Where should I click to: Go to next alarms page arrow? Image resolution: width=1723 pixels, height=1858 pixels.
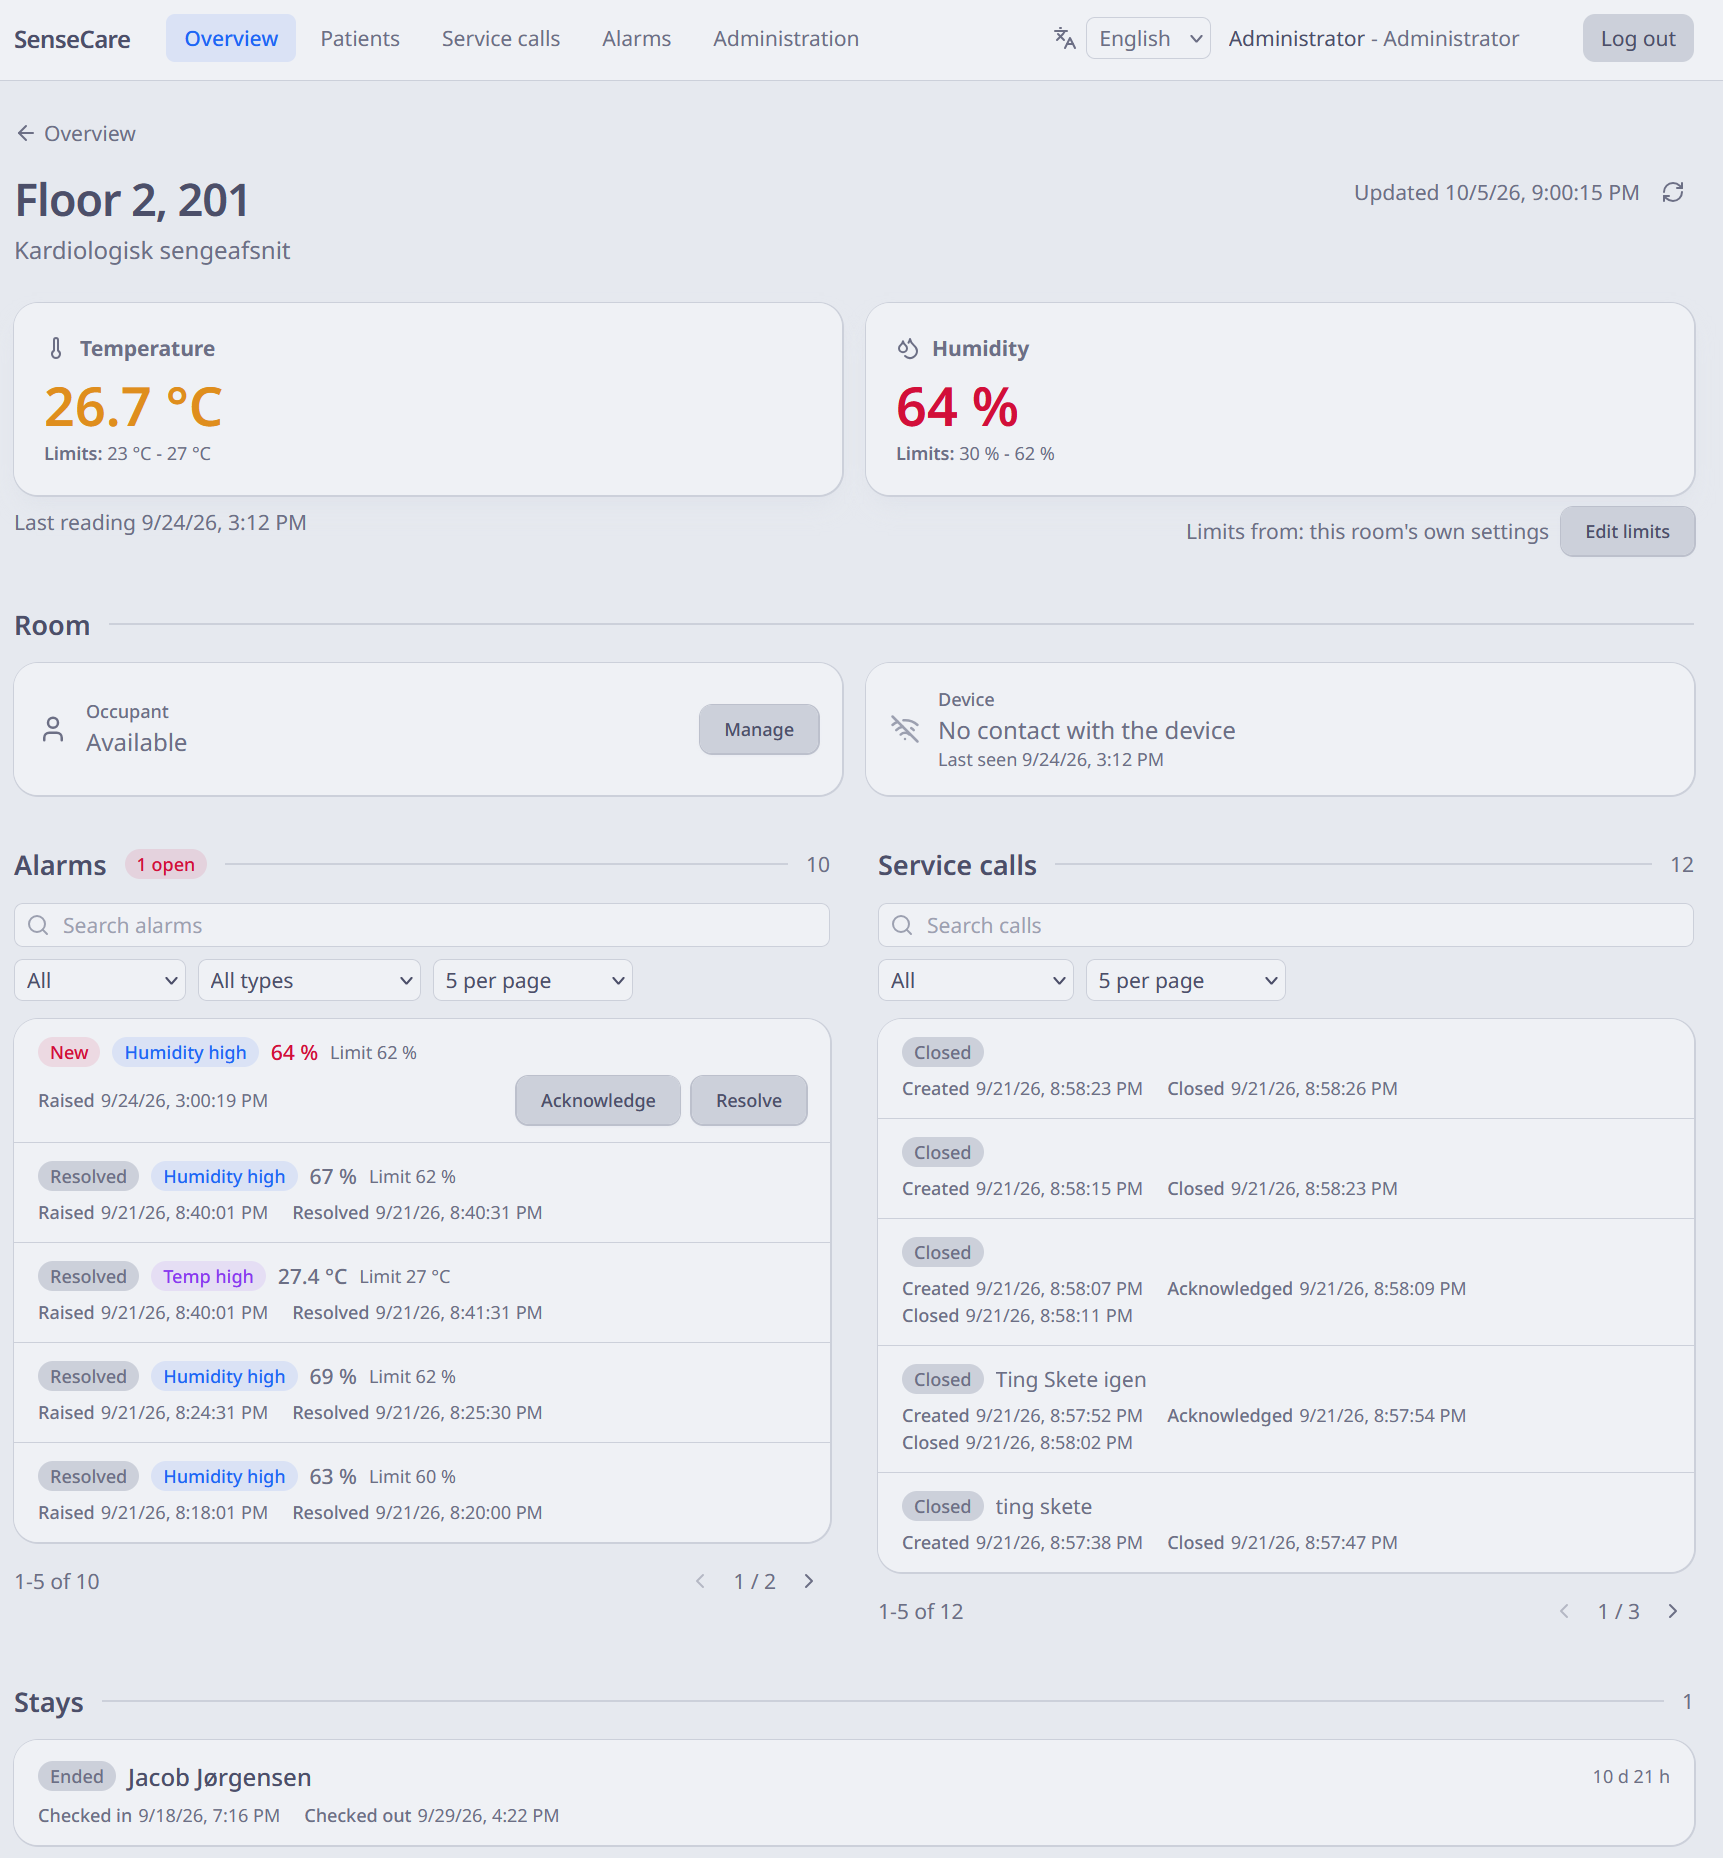click(809, 1581)
